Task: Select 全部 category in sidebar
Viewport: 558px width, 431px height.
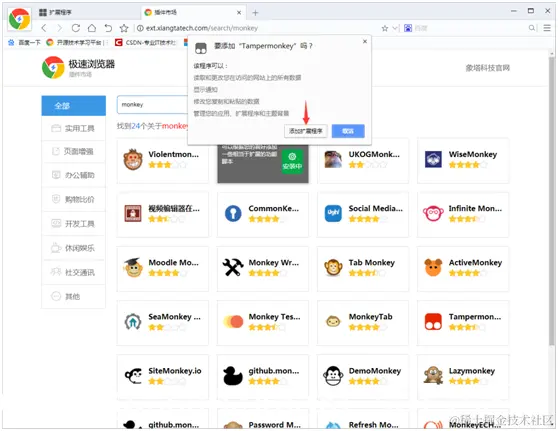Action: (x=74, y=106)
